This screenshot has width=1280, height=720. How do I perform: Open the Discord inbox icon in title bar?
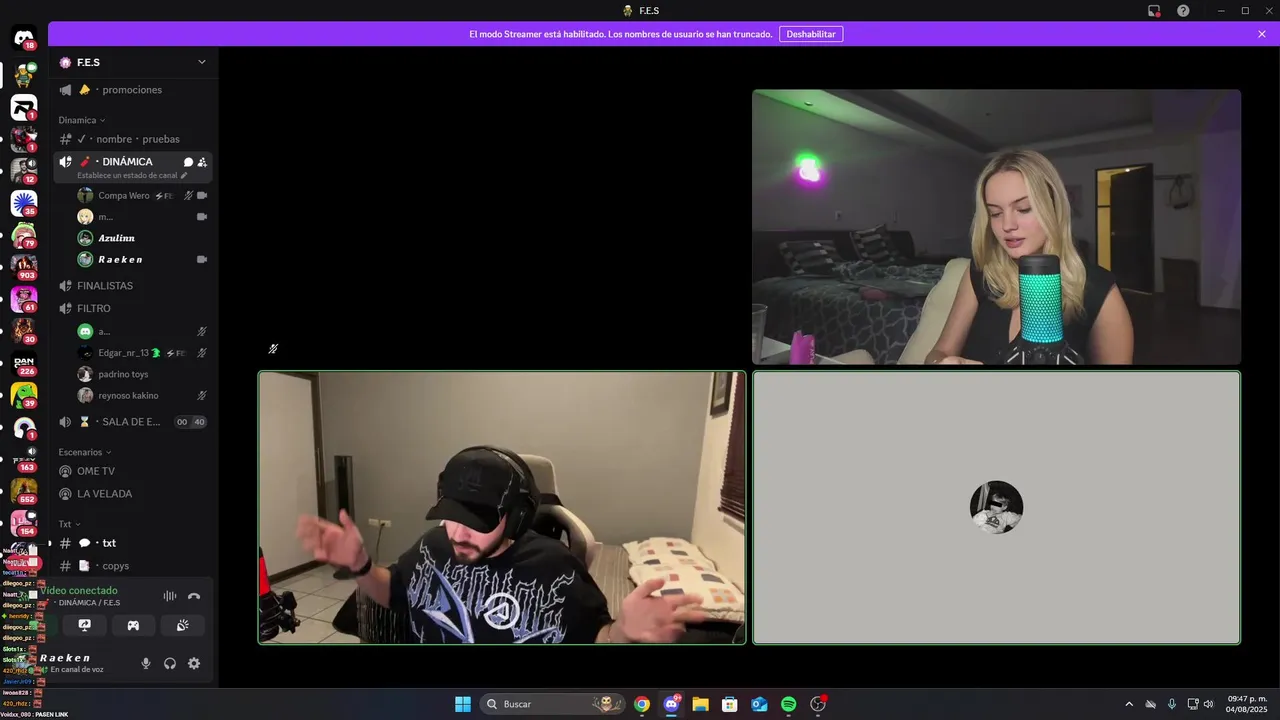[1154, 11]
